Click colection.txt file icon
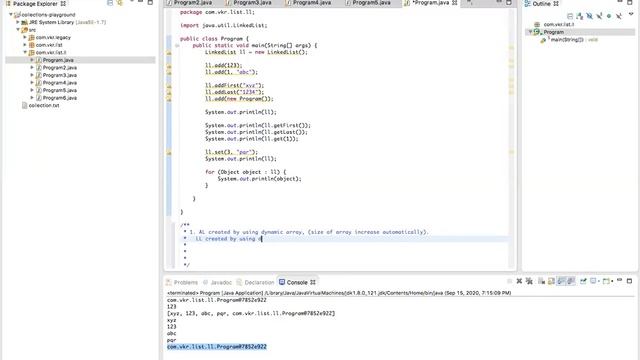Image resolution: width=640 pixels, height=360 pixels. pyautogui.click(x=24, y=105)
